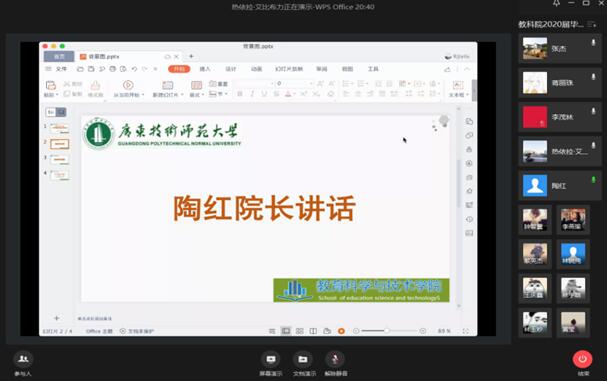Open the 文件 file menu
The height and width of the screenshot is (381, 607).
(61, 69)
